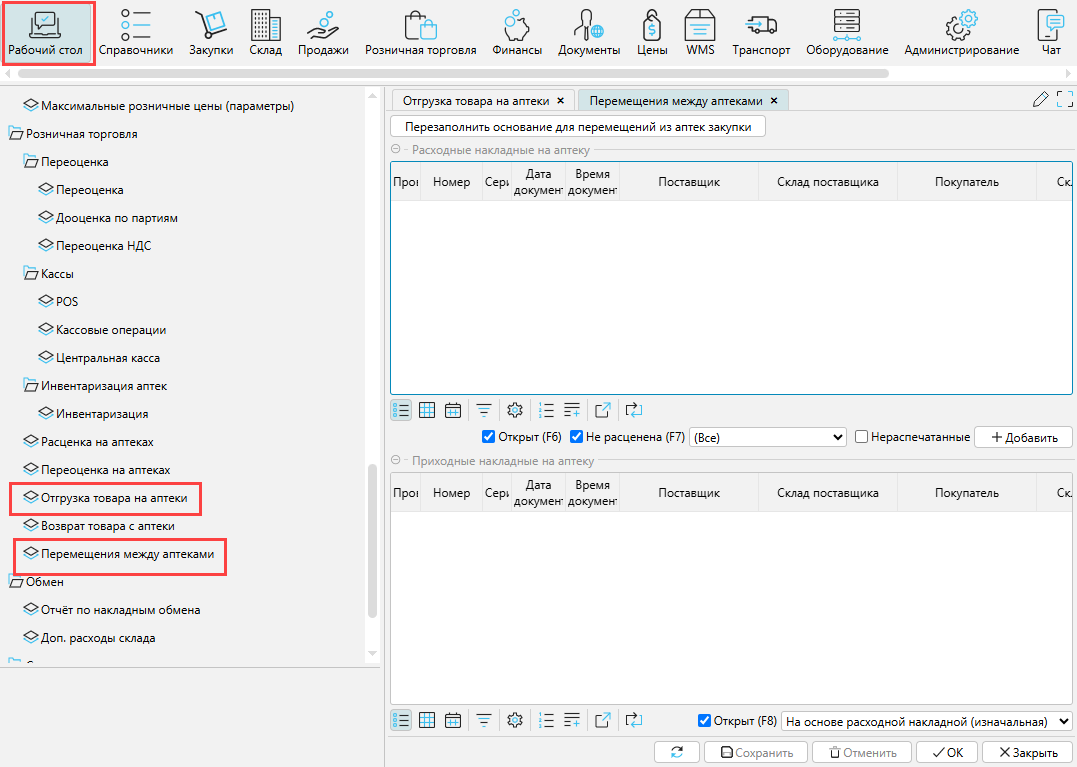
Task: Click Перезаполнить основание для перемещений button
Action: click(578, 127)
